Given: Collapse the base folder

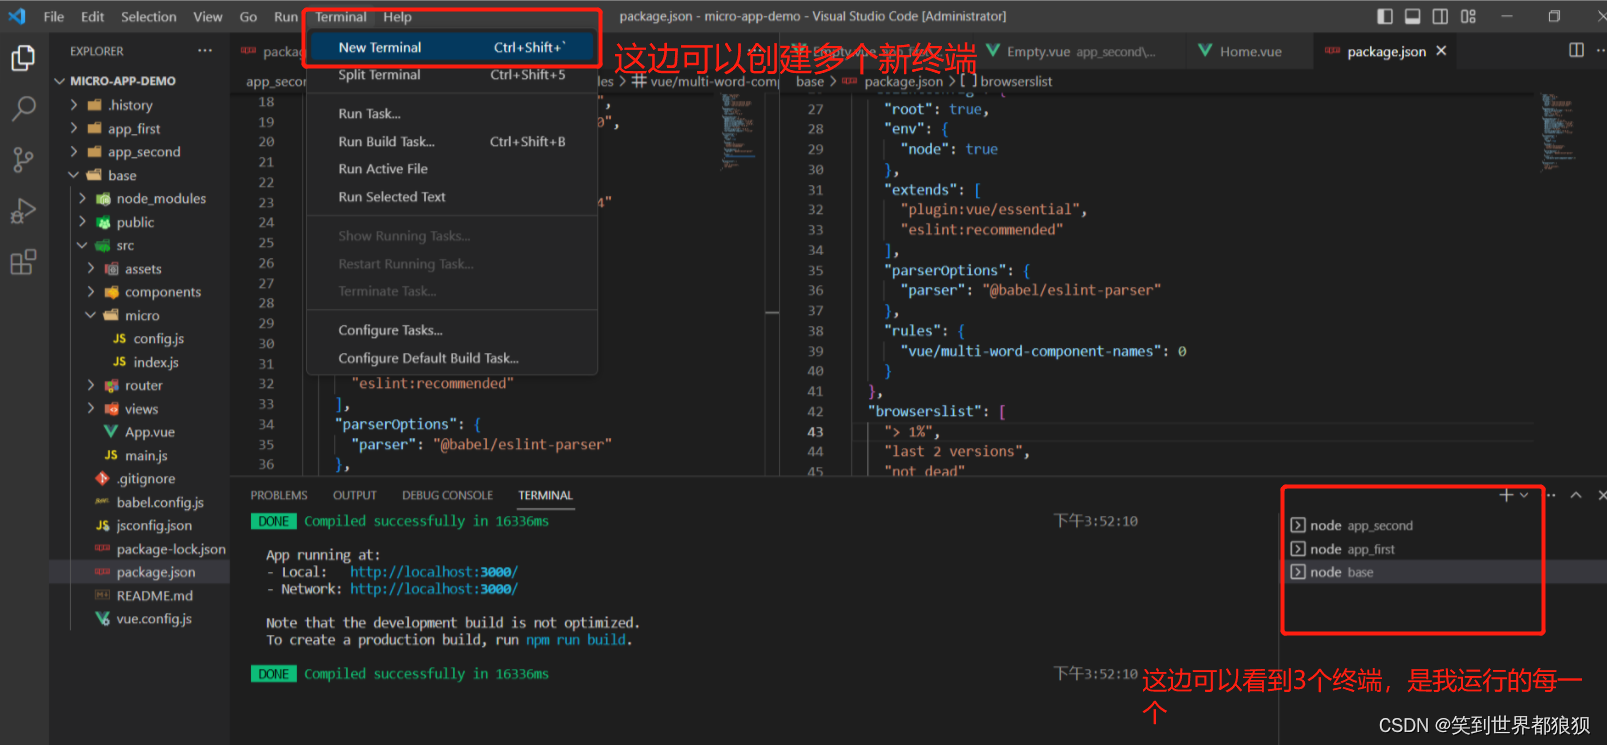Looking at the screenshot, I should [x=140, y=175].
